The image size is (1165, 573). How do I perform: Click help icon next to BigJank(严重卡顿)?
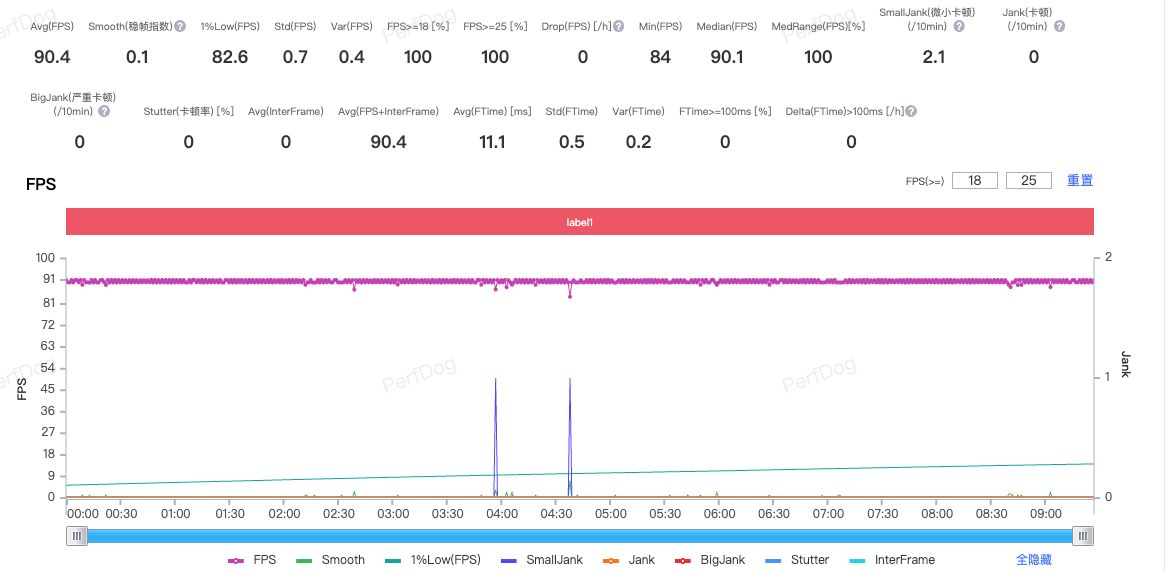104,111
